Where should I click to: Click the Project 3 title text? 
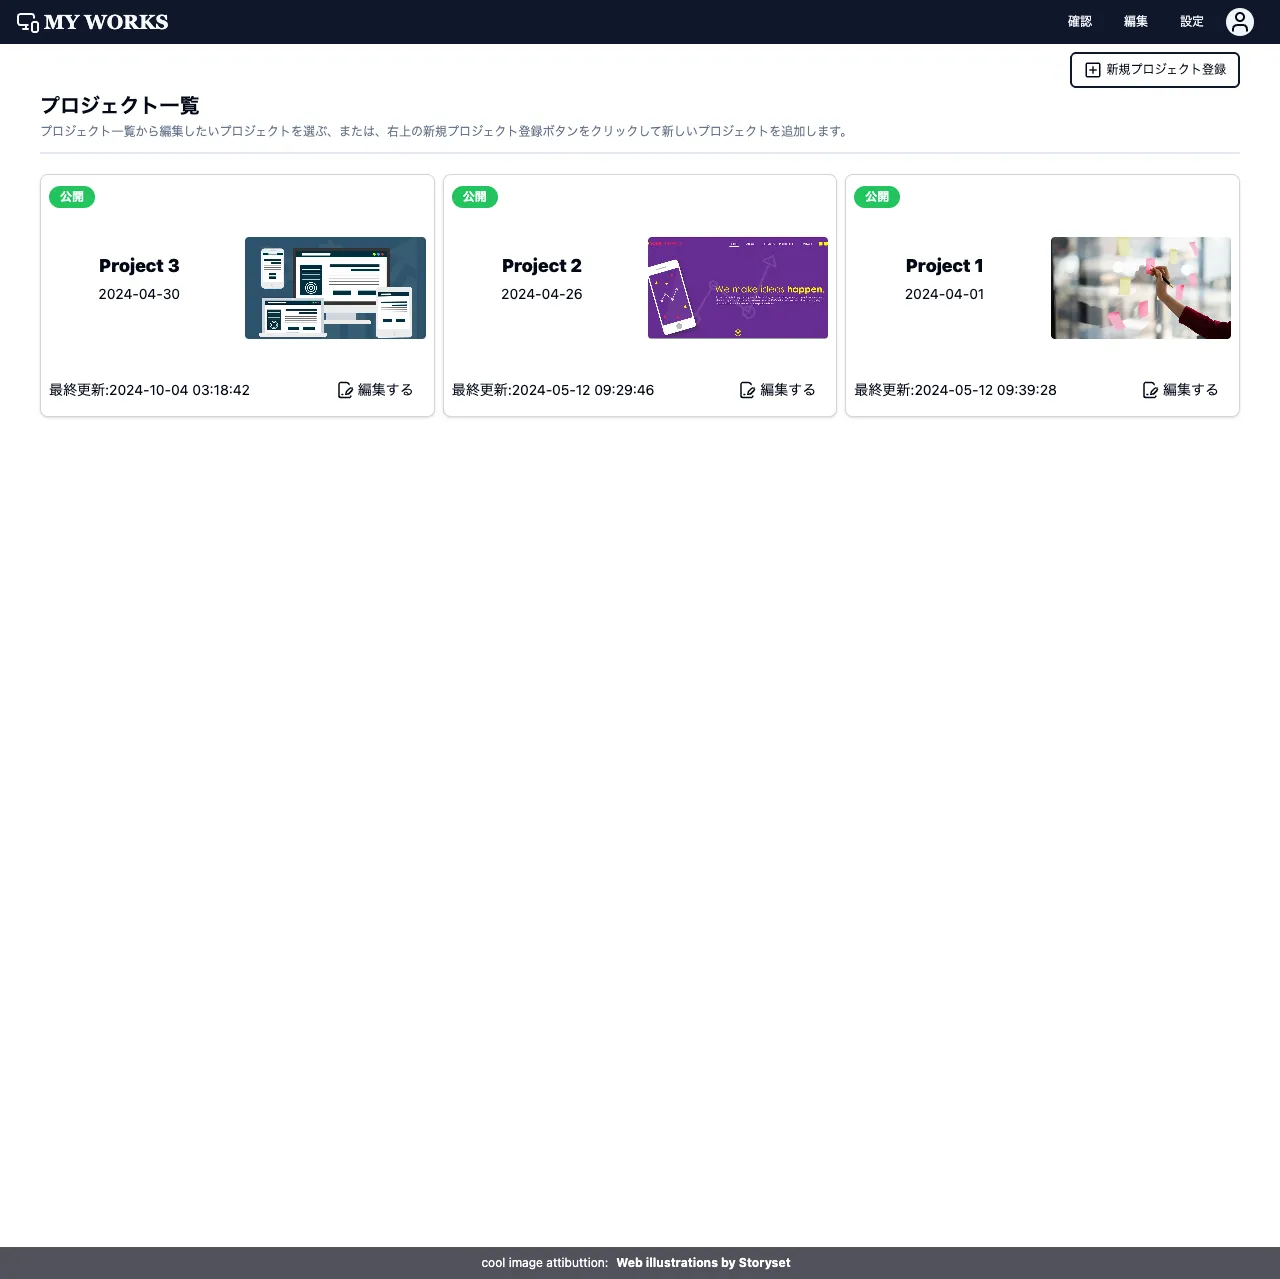(x=139, y=266)
